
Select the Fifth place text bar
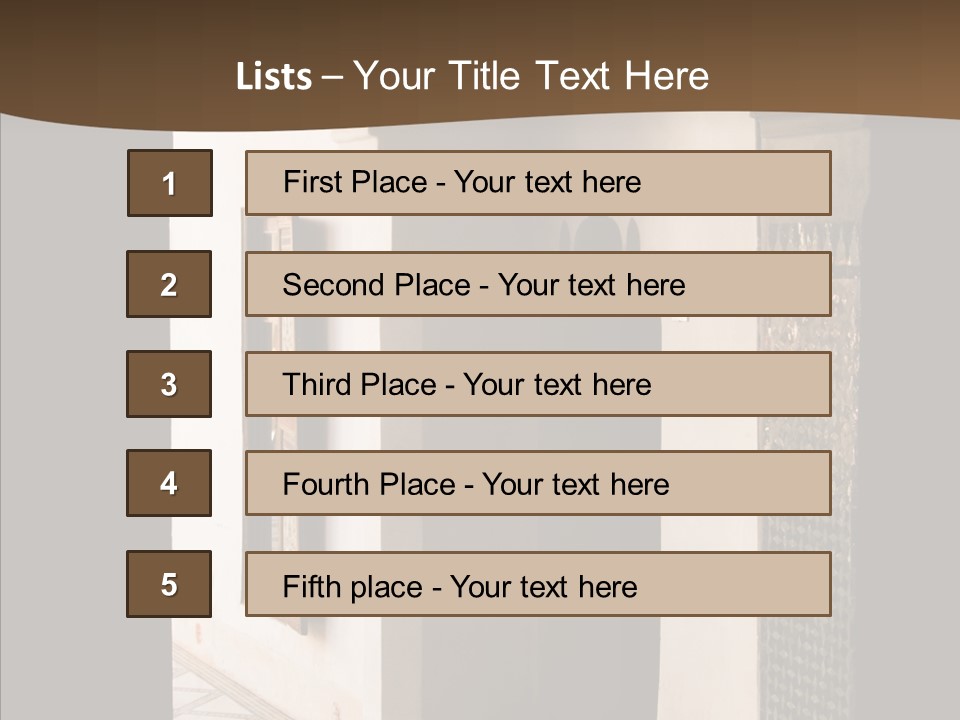click(538, 584)
